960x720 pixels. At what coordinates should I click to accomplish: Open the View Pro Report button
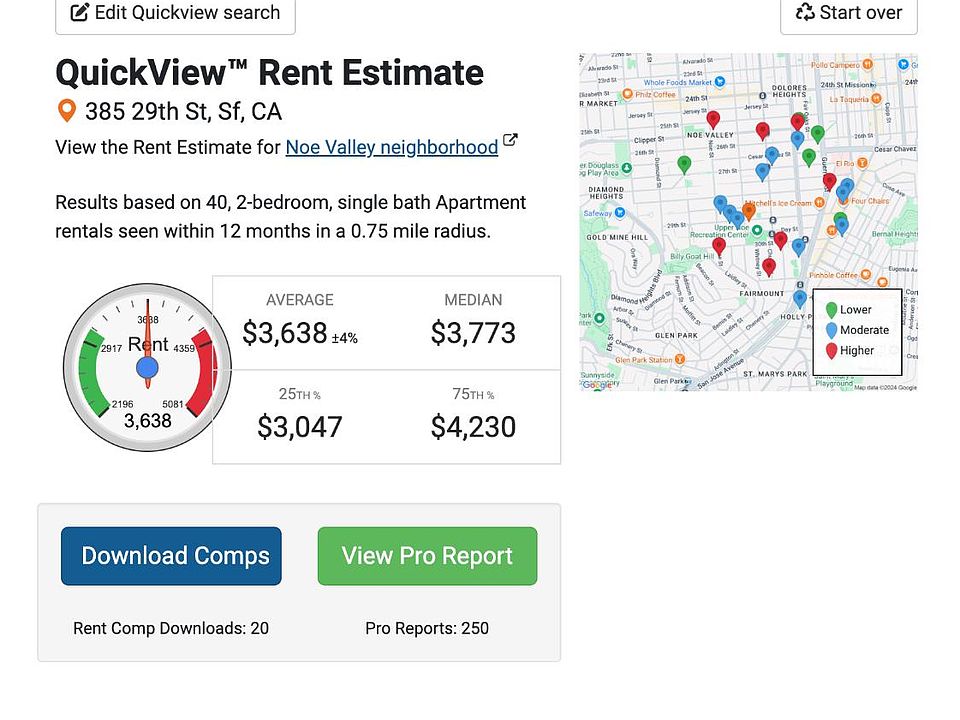click(427, 556)
